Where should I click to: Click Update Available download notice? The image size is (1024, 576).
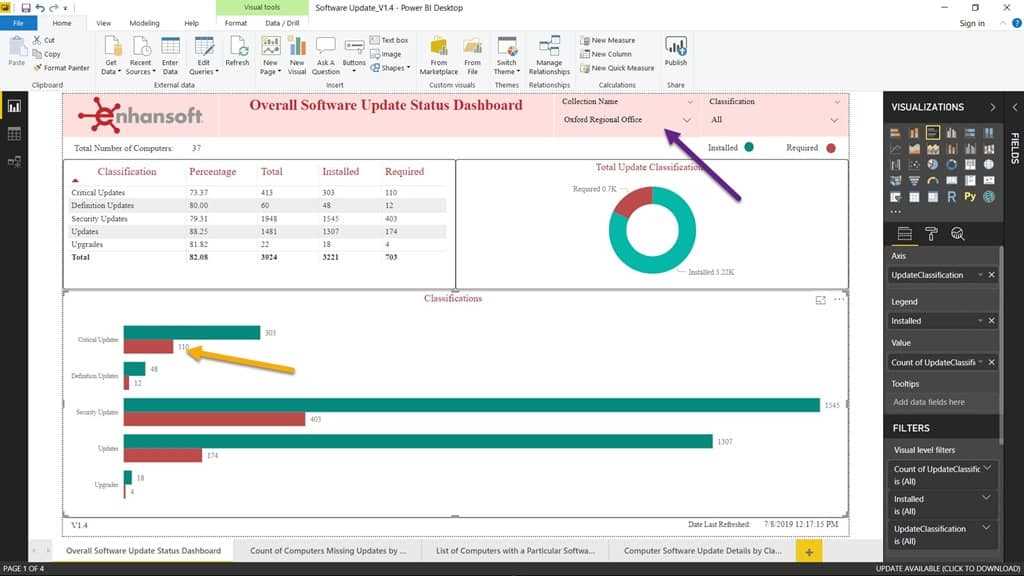[x=947, y=568]
